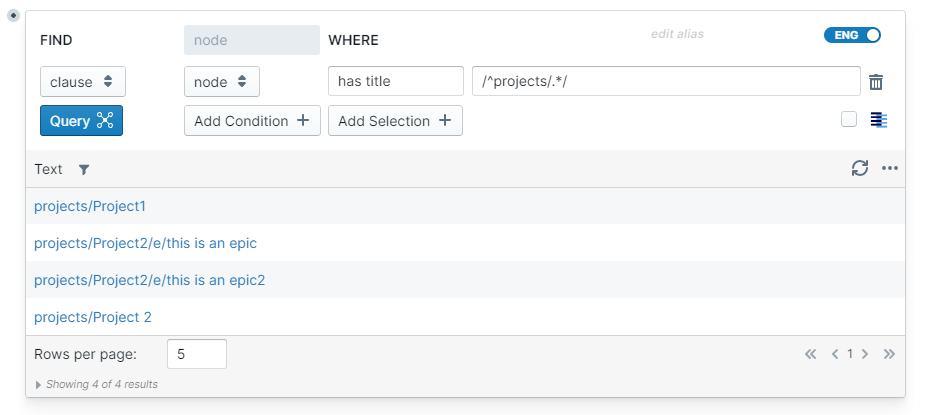This screenshot has width=934, height=415.
Task: Click the refresh results icon
Action: pos(860,168)
